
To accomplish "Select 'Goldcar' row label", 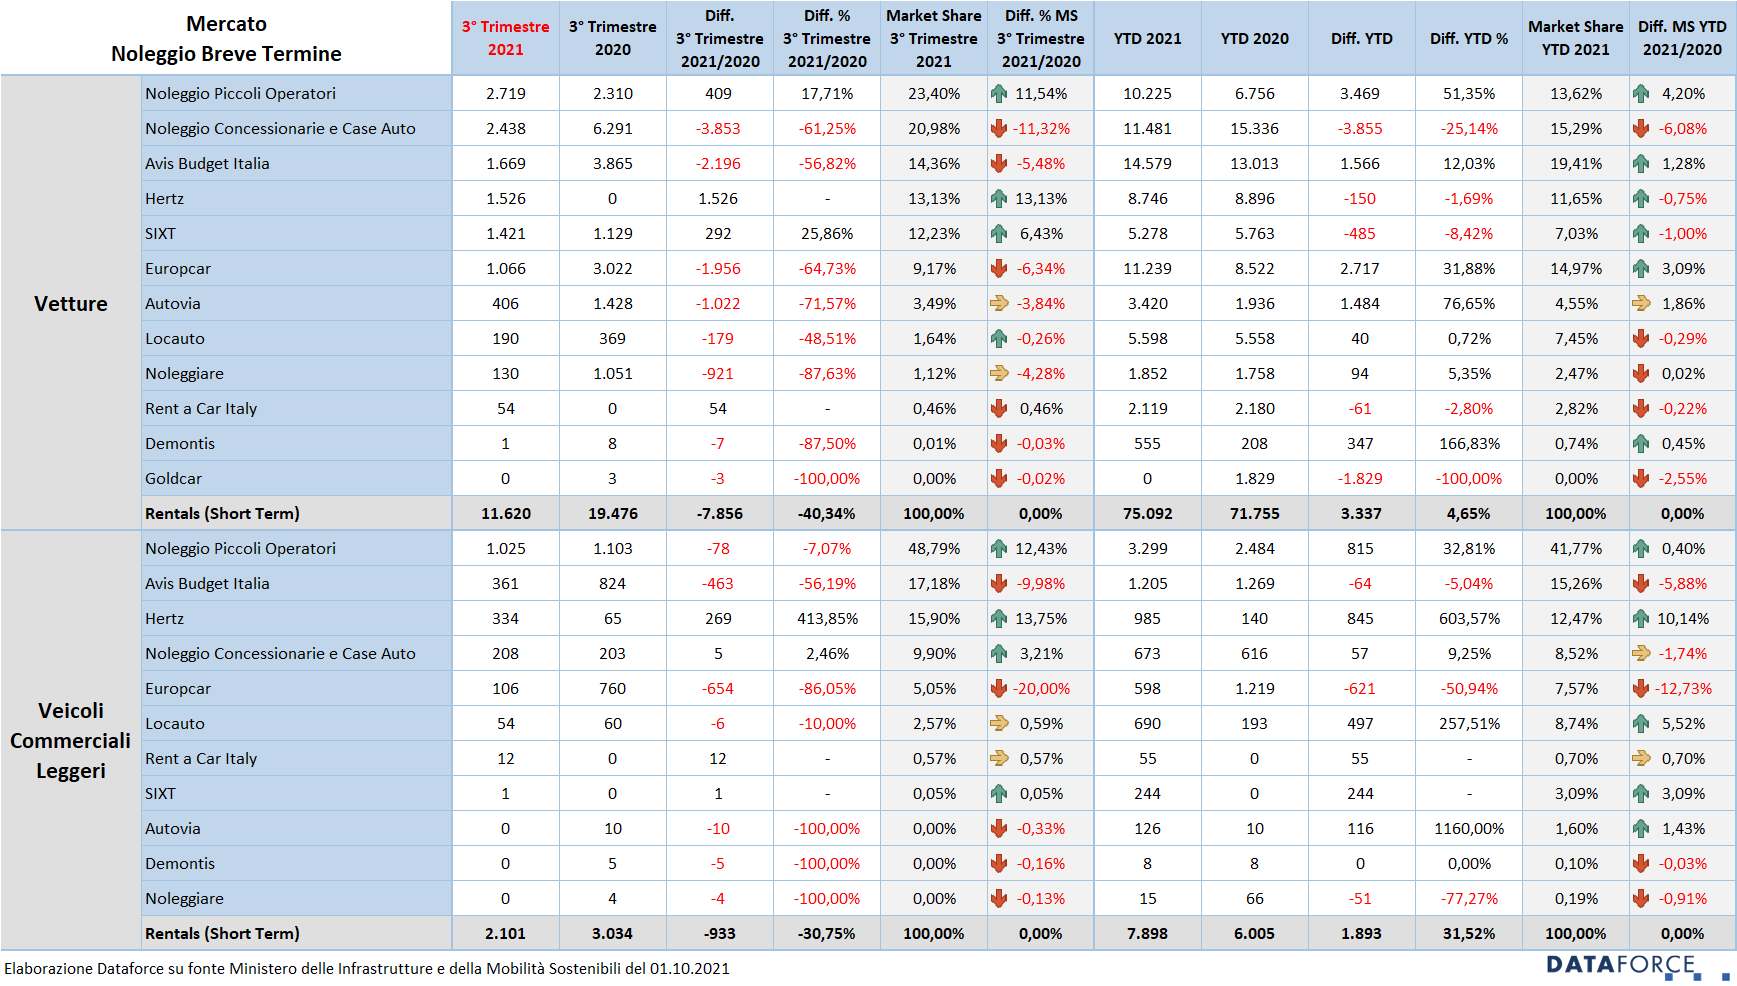I will (173, 479).
